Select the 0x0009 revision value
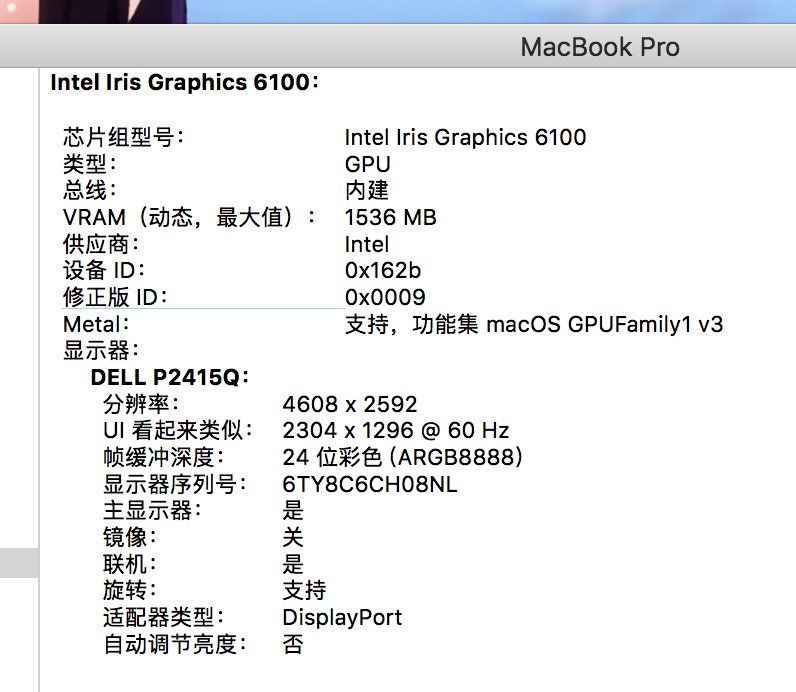 click(385, 297)
